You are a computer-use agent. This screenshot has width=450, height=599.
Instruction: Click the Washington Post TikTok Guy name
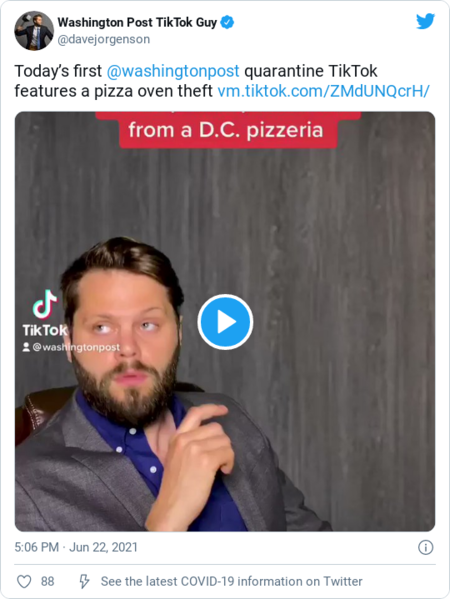[137, 23]
